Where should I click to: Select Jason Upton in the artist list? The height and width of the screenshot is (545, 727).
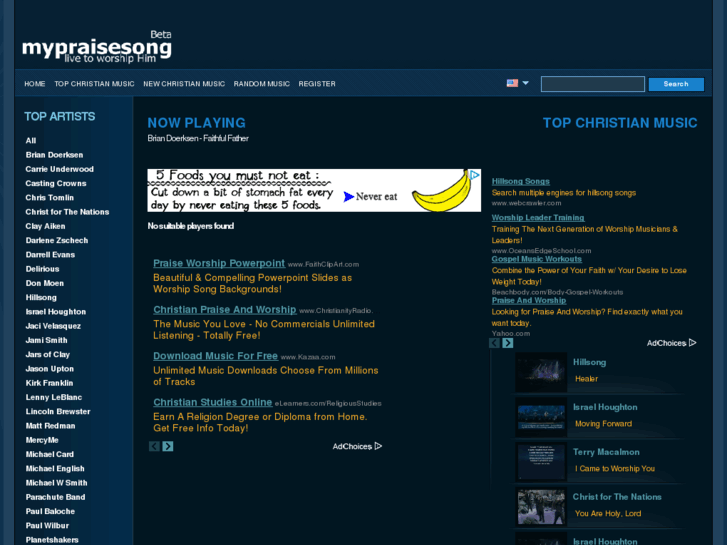pyautogui.click(x=50, y=369)
